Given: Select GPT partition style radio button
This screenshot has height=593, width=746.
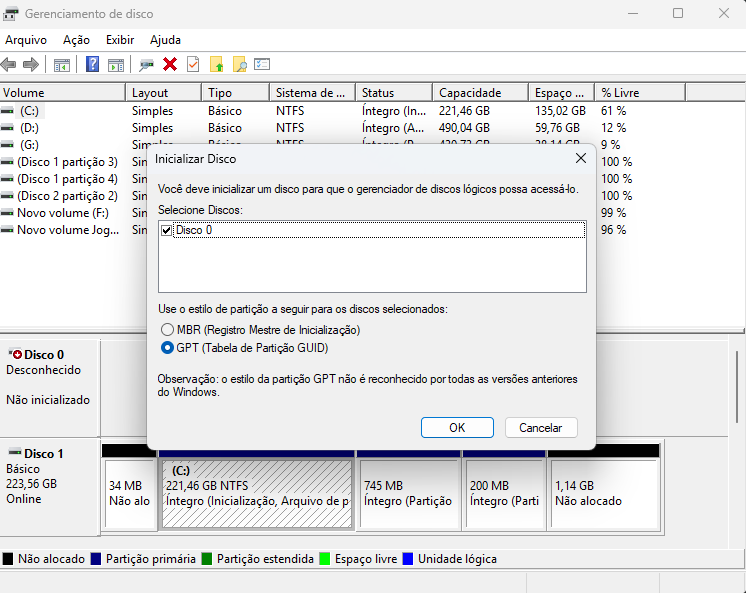Looking at the screenshot, I should pyautogui.click(x=167, y=348).
